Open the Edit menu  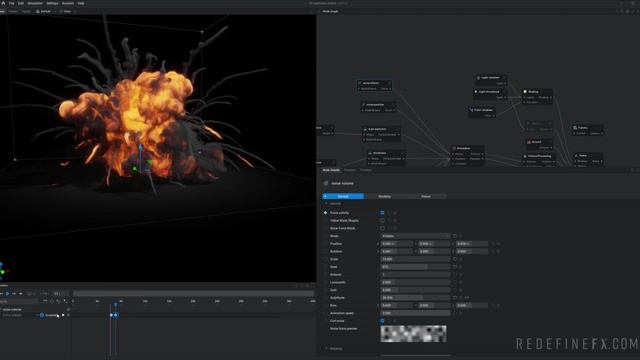point(20,3)
